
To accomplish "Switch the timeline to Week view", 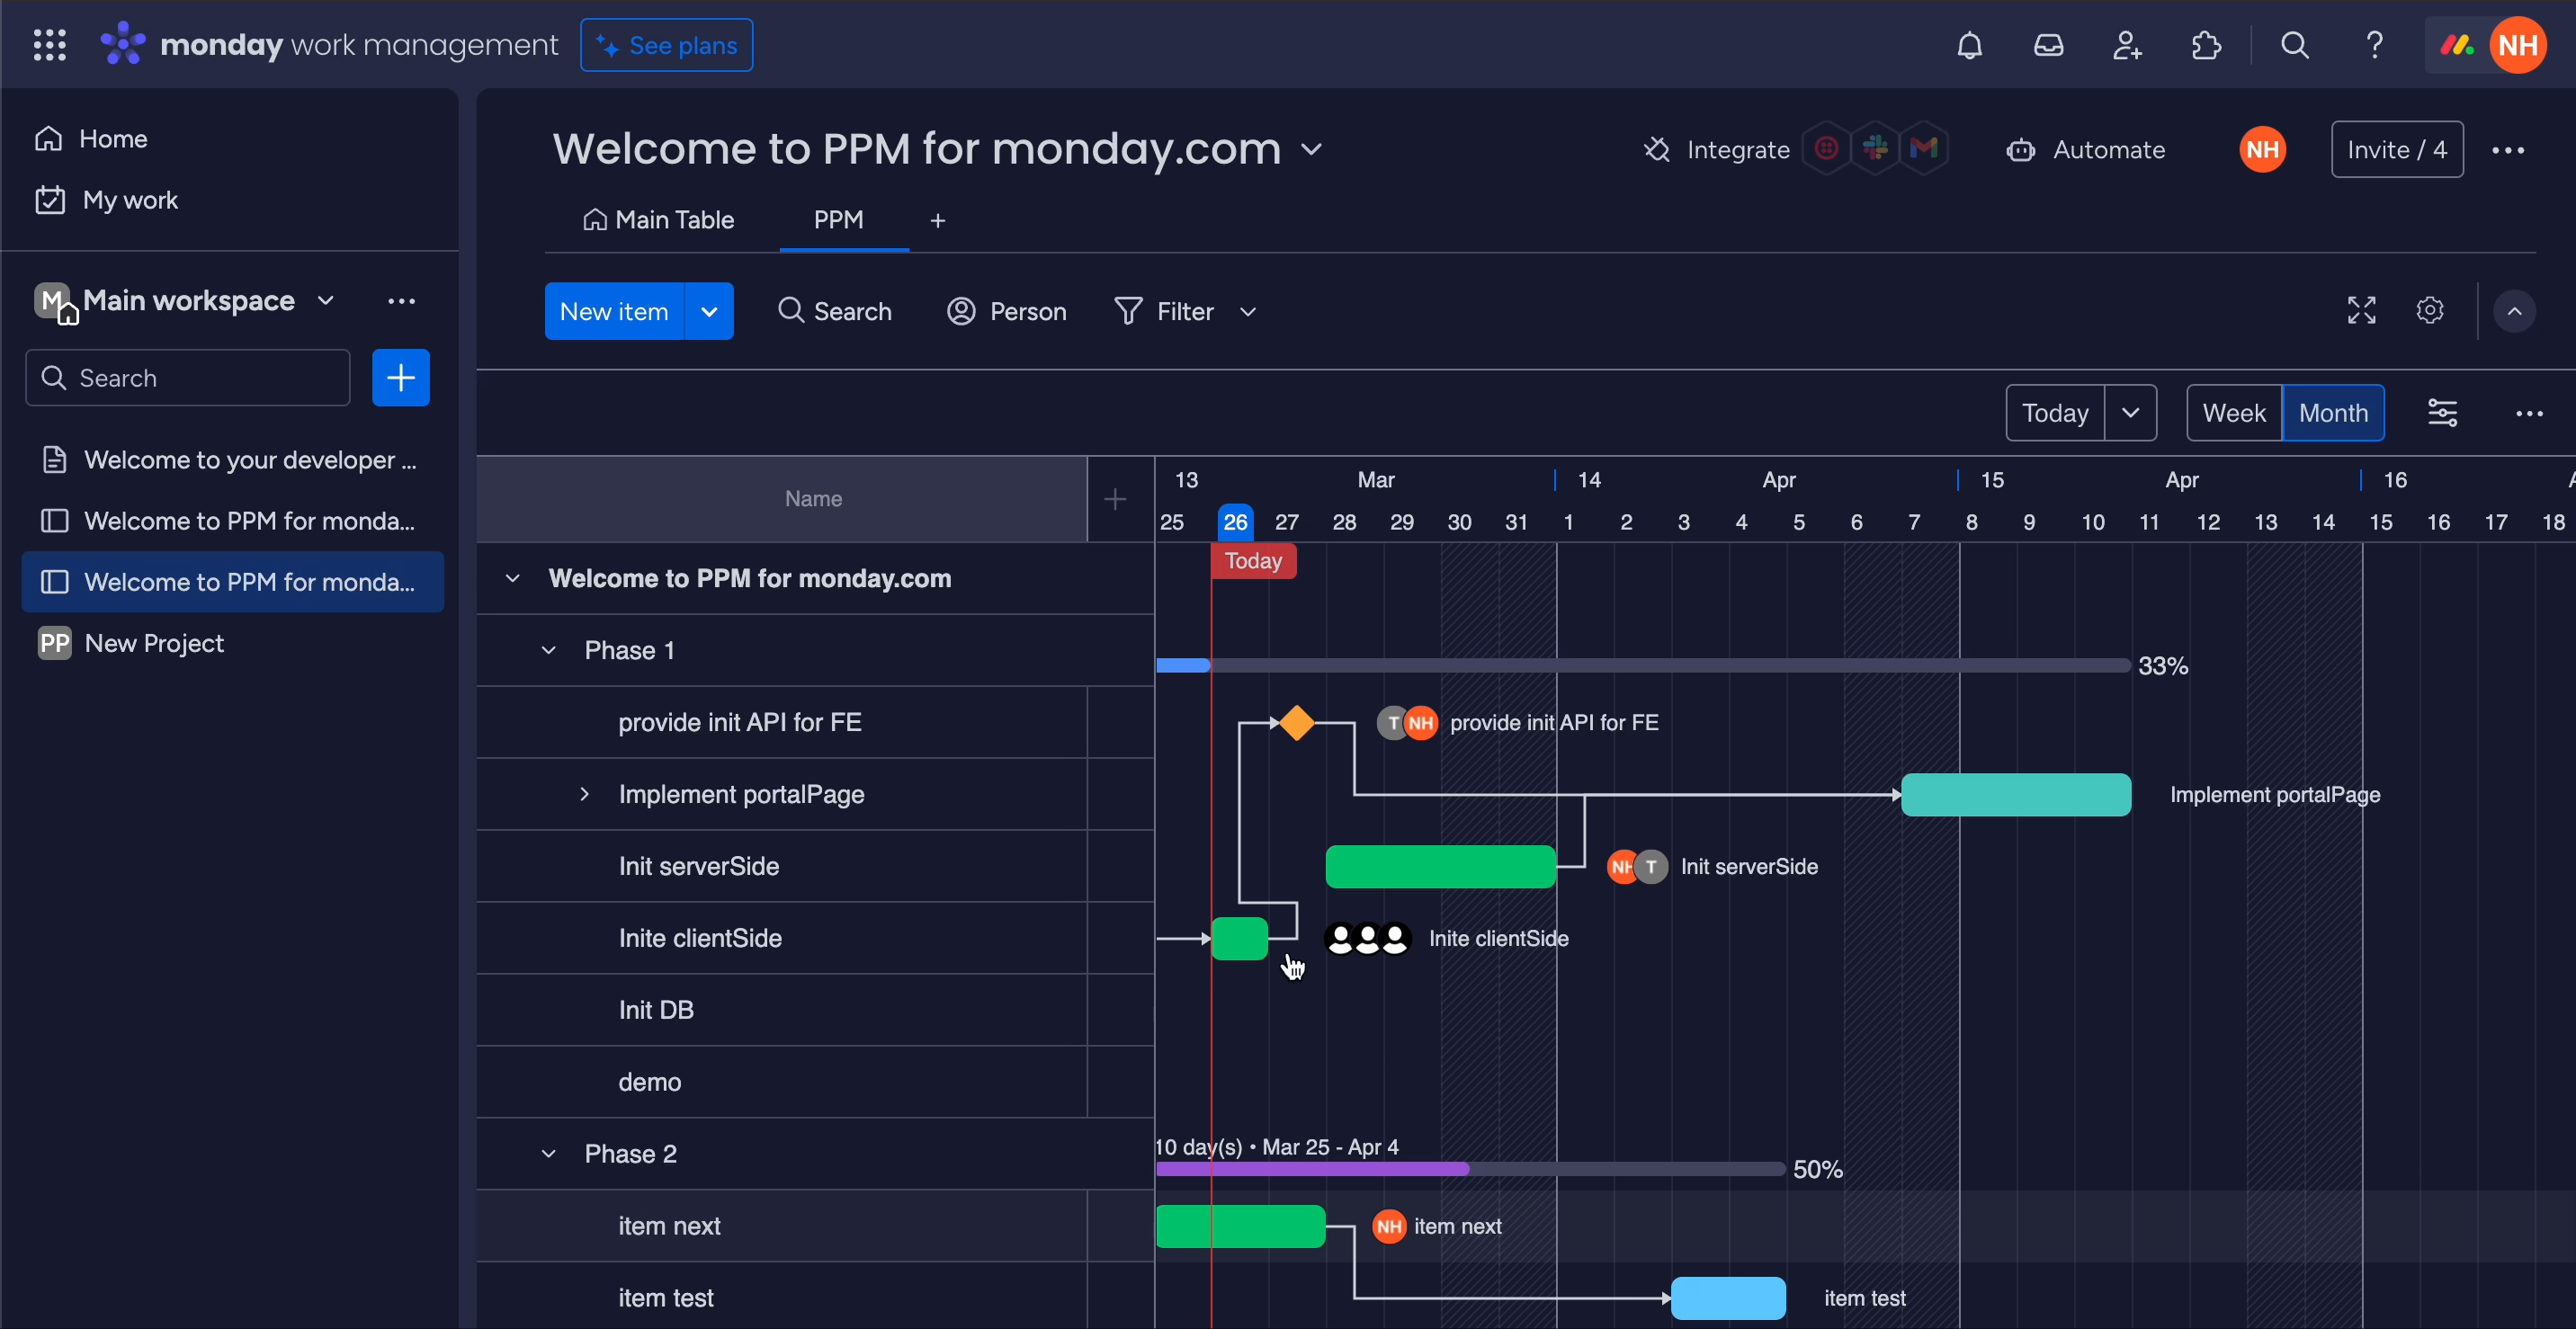I will pos(2233,413).
